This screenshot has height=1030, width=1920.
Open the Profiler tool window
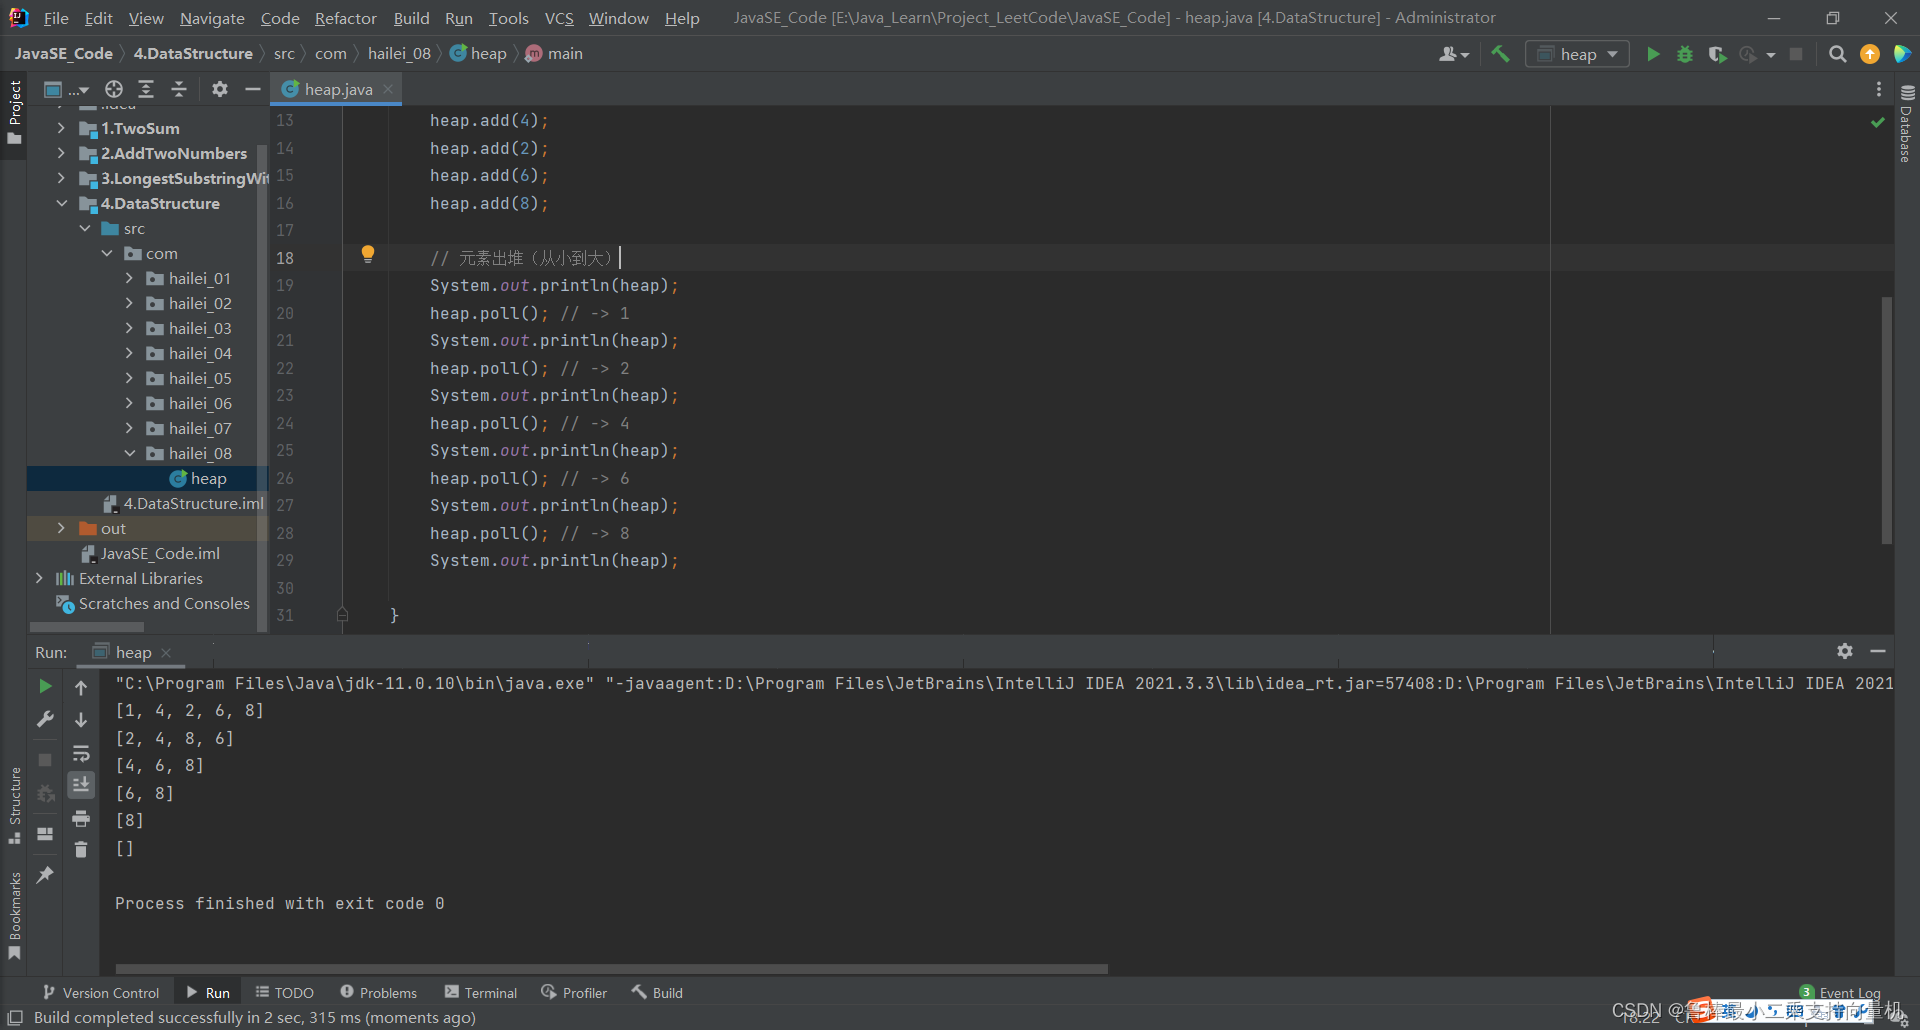click(574, 992)
